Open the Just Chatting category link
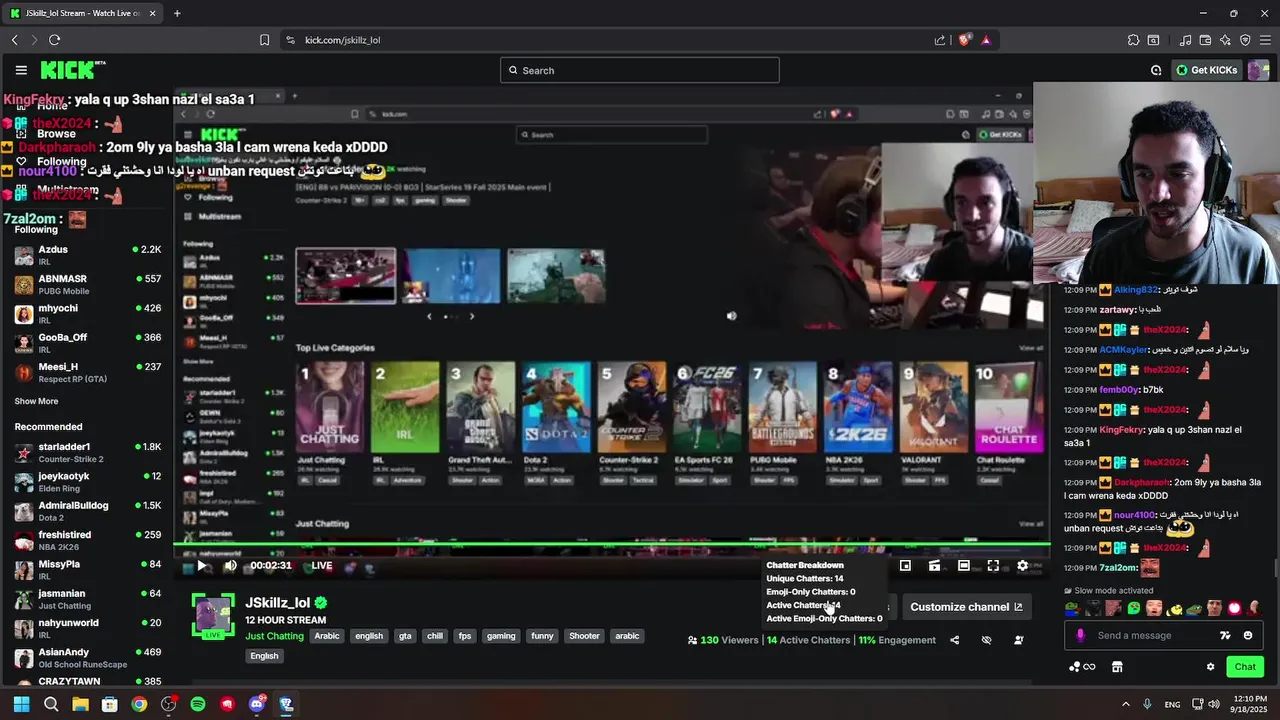This screenshot has width=1280, height=720. pos(274,636)
